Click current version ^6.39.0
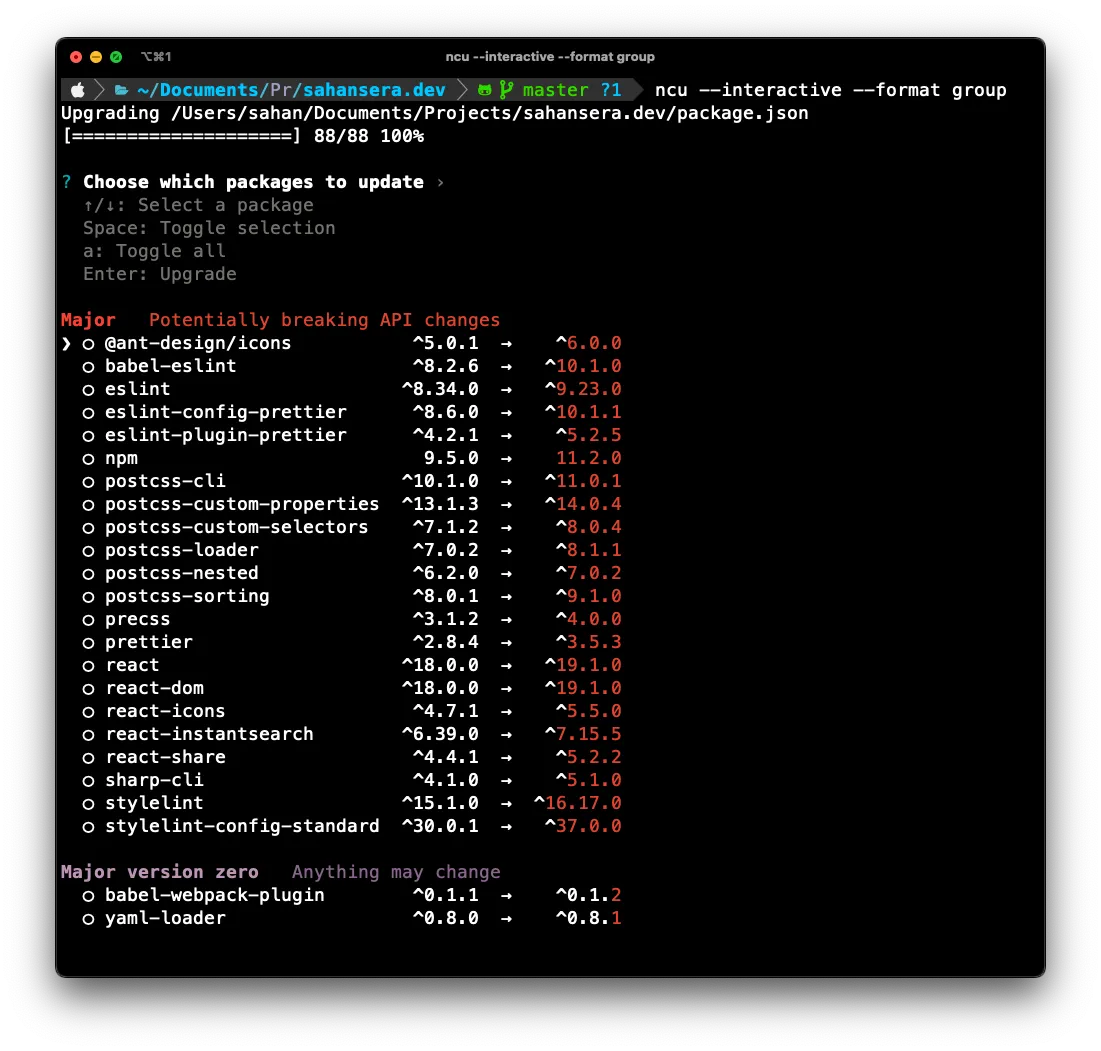This screenshot has height=1051, width=1101. [440, 734]
